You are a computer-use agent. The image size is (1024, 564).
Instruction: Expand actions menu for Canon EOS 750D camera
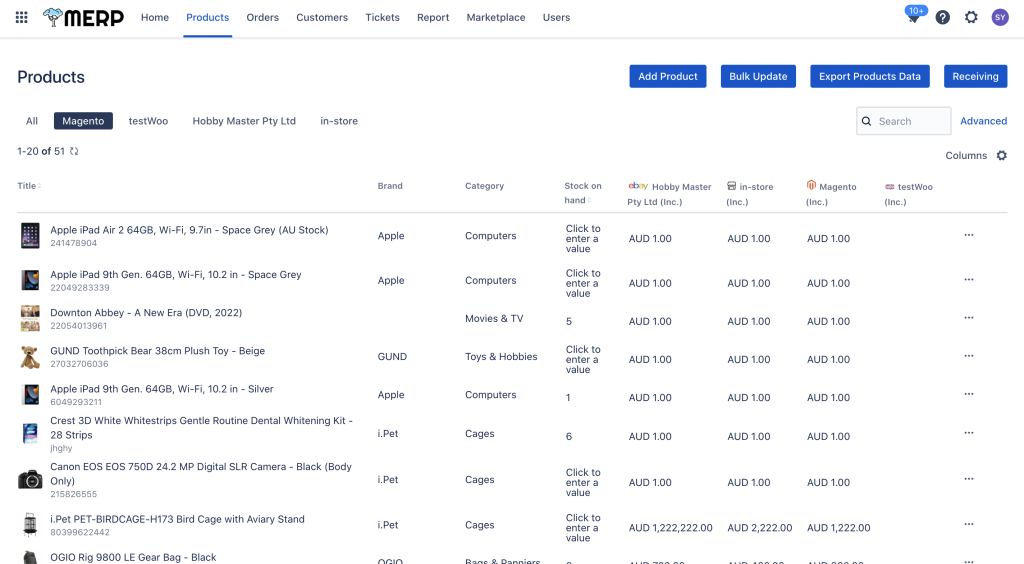pyautogui.click(x=968, y=479)
